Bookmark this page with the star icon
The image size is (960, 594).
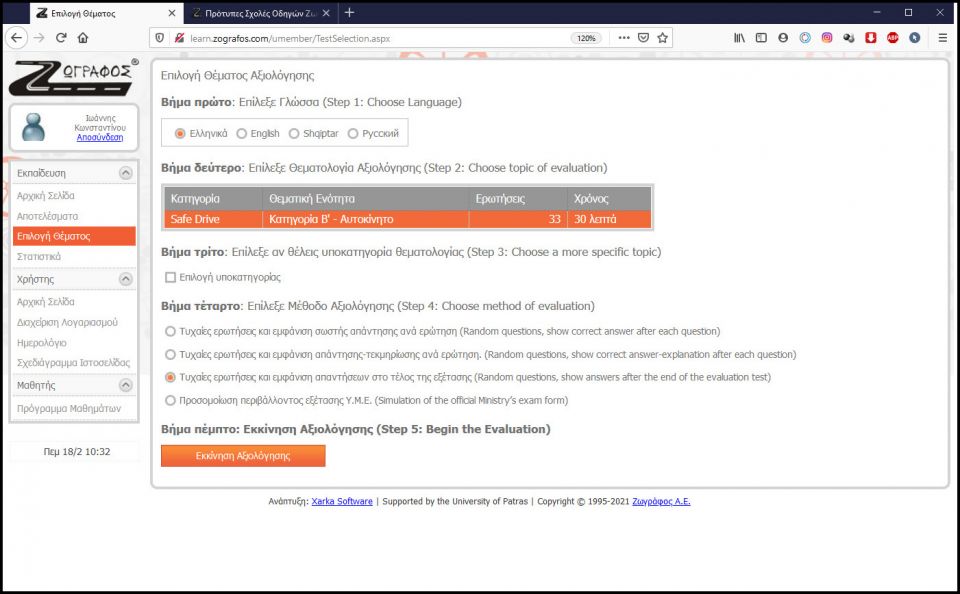pyautogui.click(x=663, y=38)
